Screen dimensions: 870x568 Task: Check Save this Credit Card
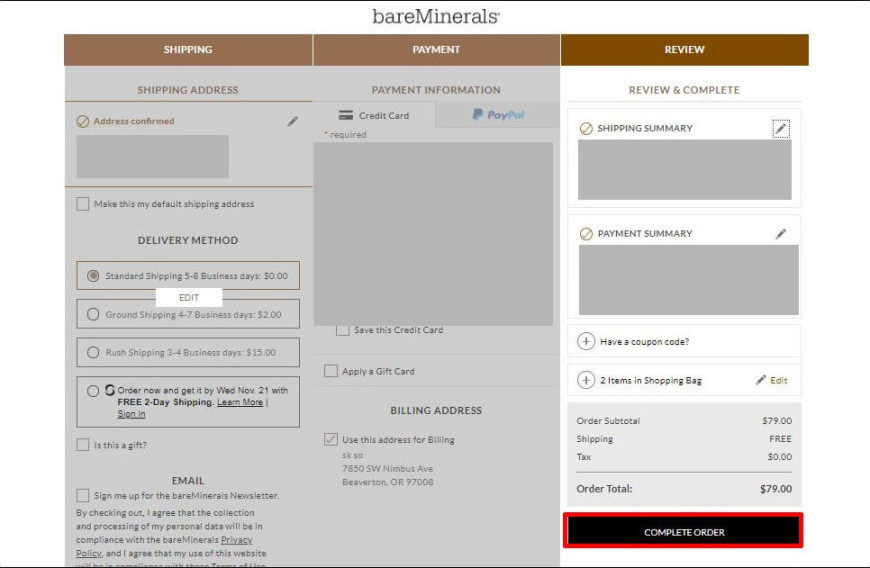(342, 330)
